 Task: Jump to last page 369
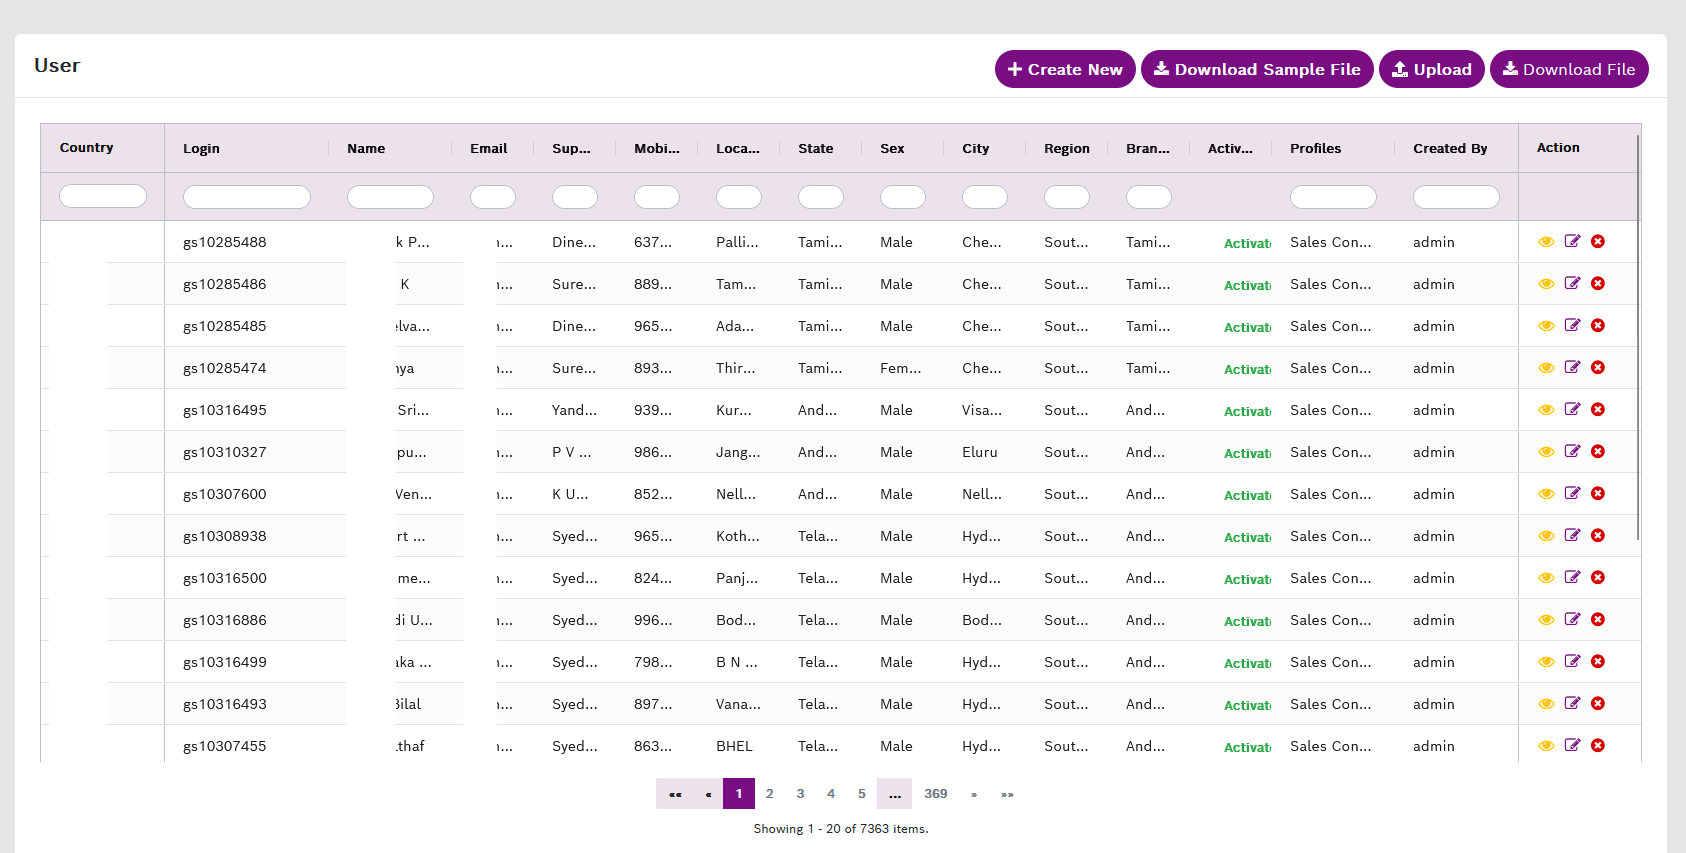coord(936,794)
